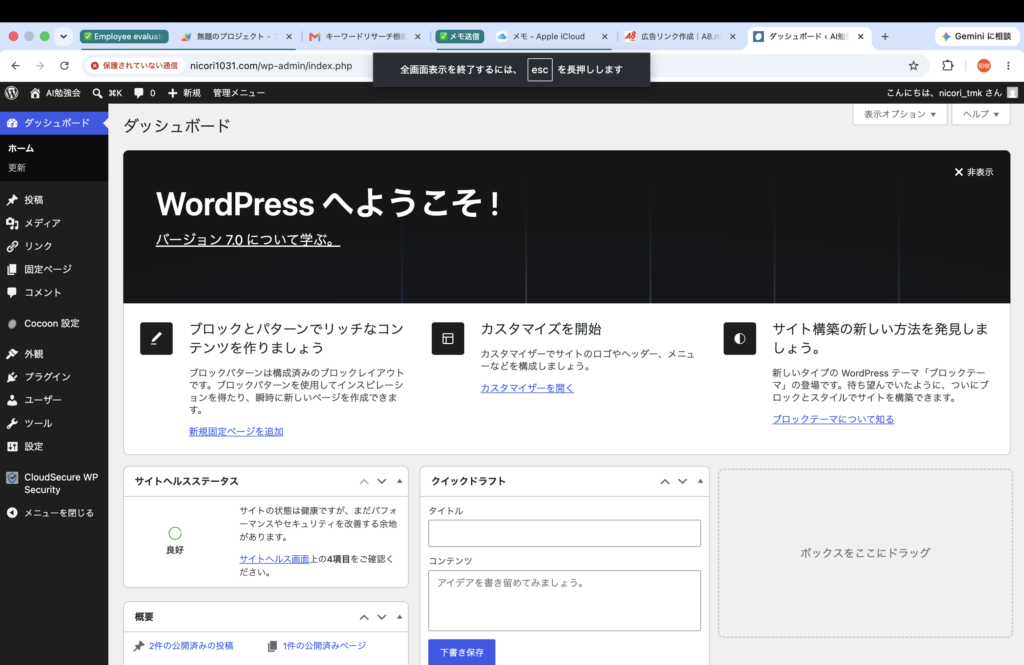This screenshot has width=1024, height=665.
Task: Move サイトヘルスステータス box up
Action: pos(364,481)
